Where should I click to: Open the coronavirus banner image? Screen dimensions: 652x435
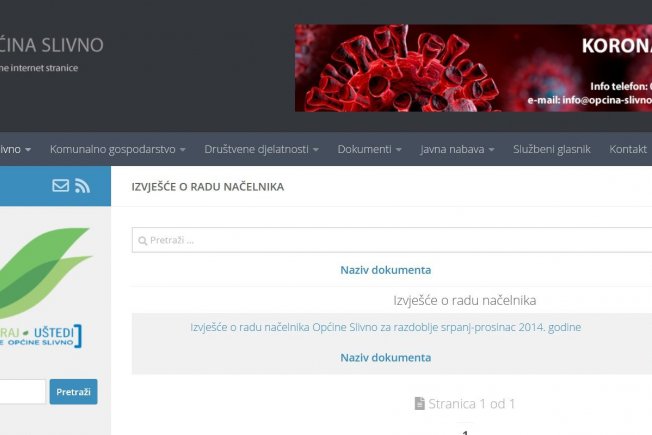[x=473, y=68]
